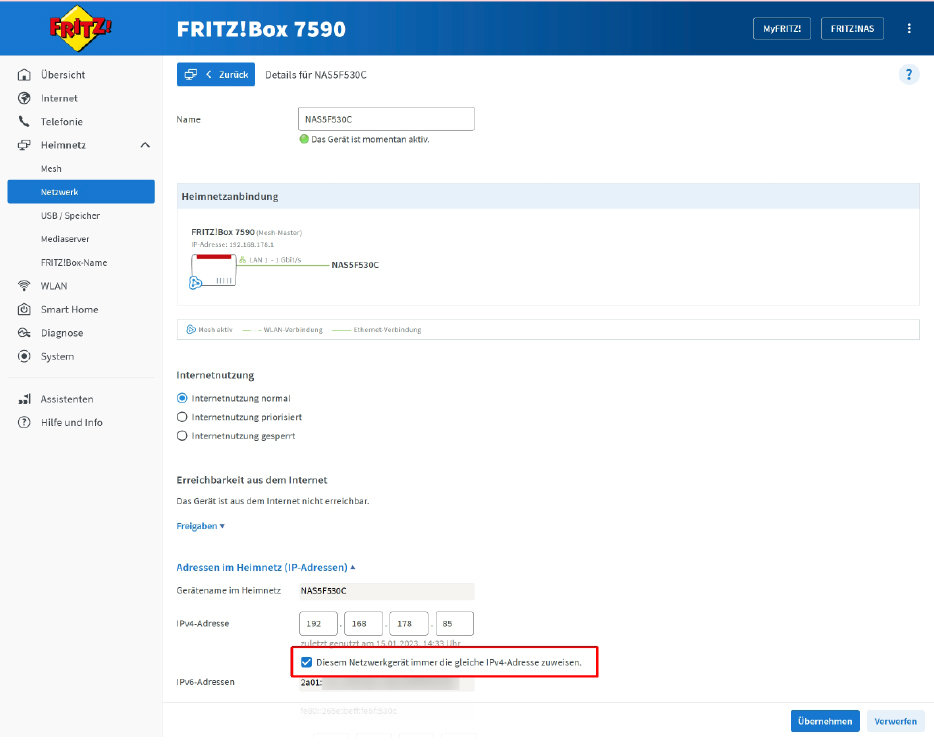Open Mediaserver submenu item
934x747 pixels.
coord(65,239)
